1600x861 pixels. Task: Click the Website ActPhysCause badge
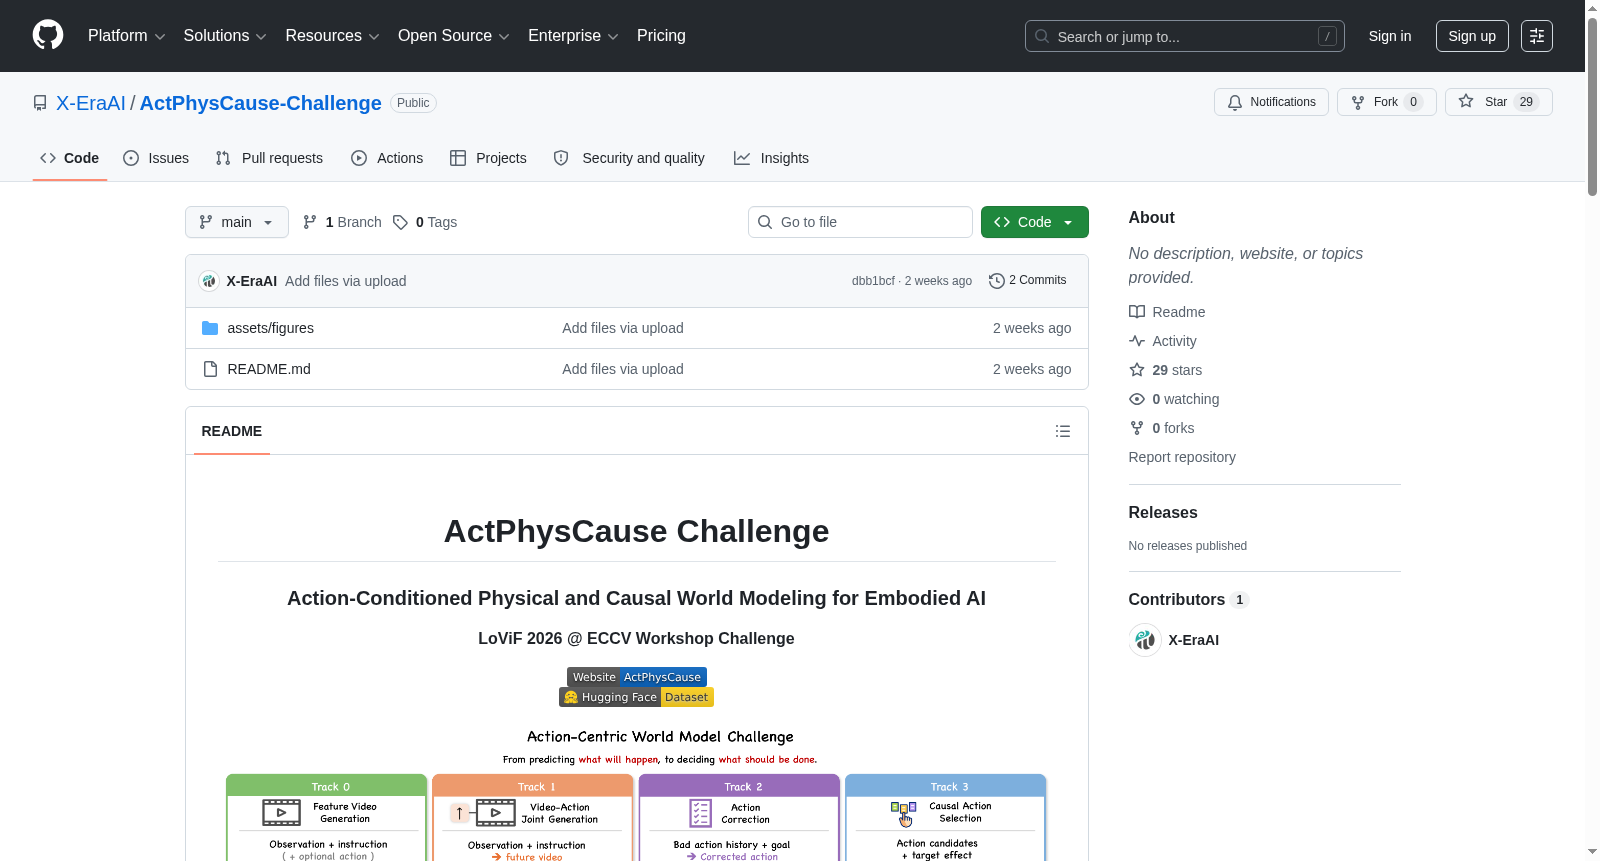tap(637, 677)
